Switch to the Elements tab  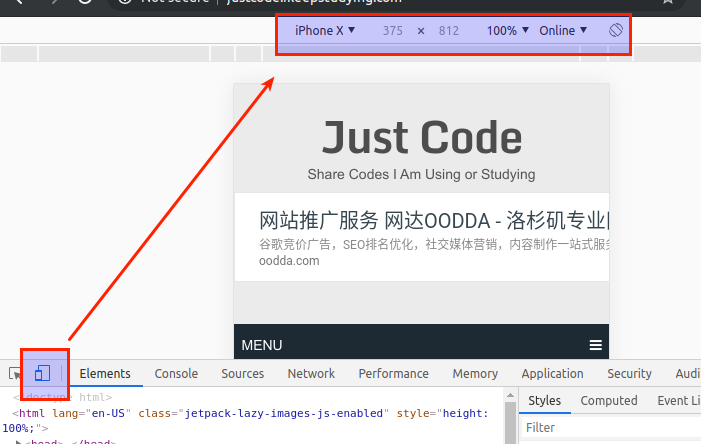pyautogui.click(x=105, y=373)
